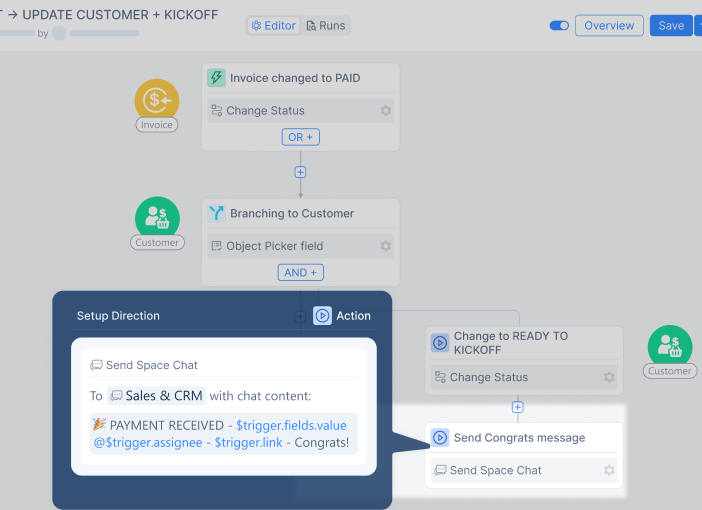Click the Branching to Customer fork icon

(x=216, y=213)
